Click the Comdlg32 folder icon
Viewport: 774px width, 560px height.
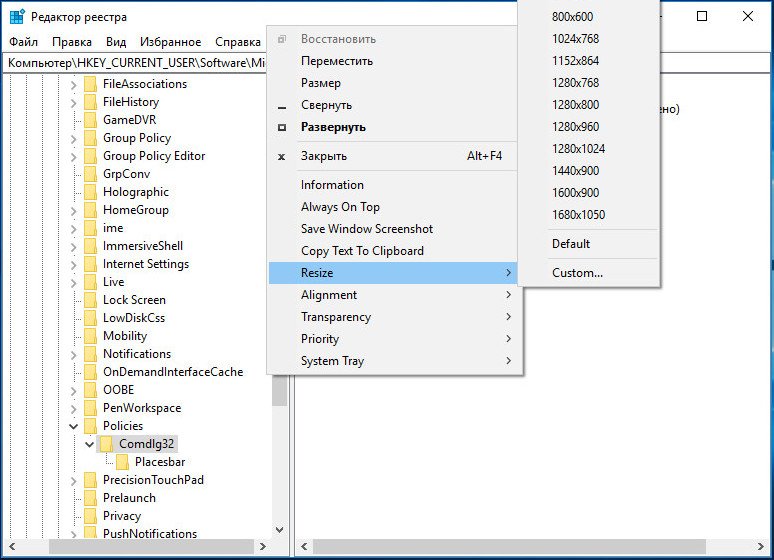pos(107,444)
